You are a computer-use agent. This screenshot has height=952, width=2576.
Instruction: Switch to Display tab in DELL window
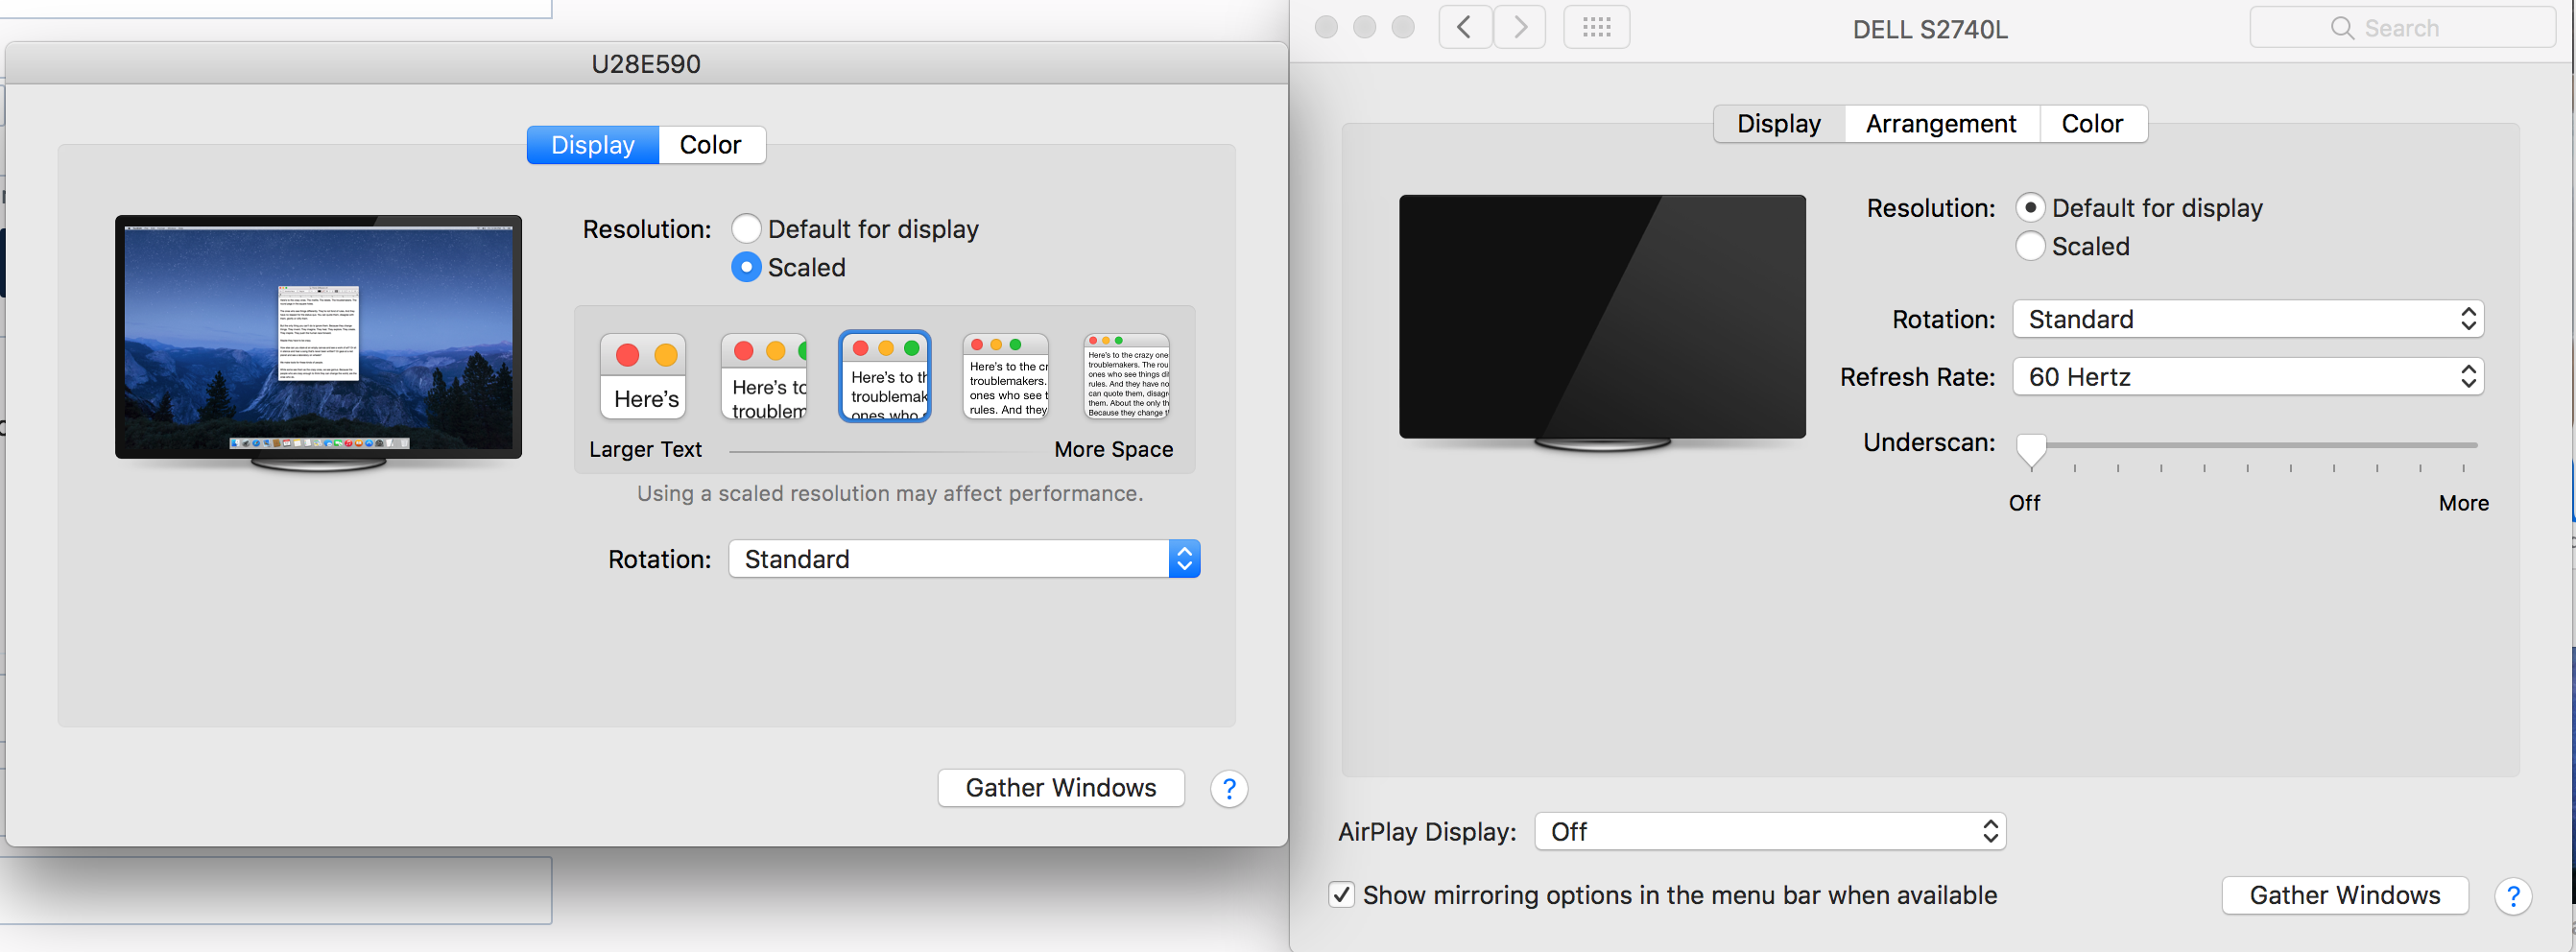click(x=1779, y=124)
